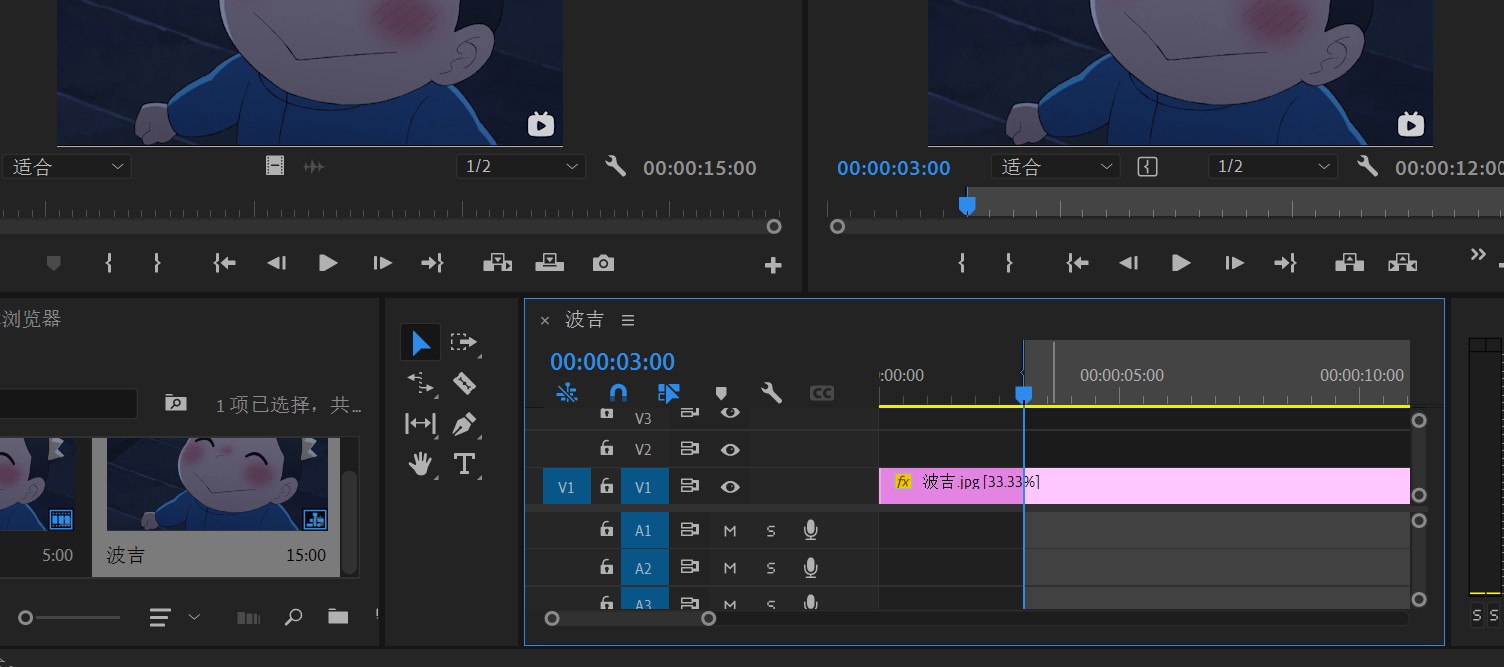Select the 波吉 sequence tab
The width and height of the screenshot is (1504, 667).
(x=585, y=320)
